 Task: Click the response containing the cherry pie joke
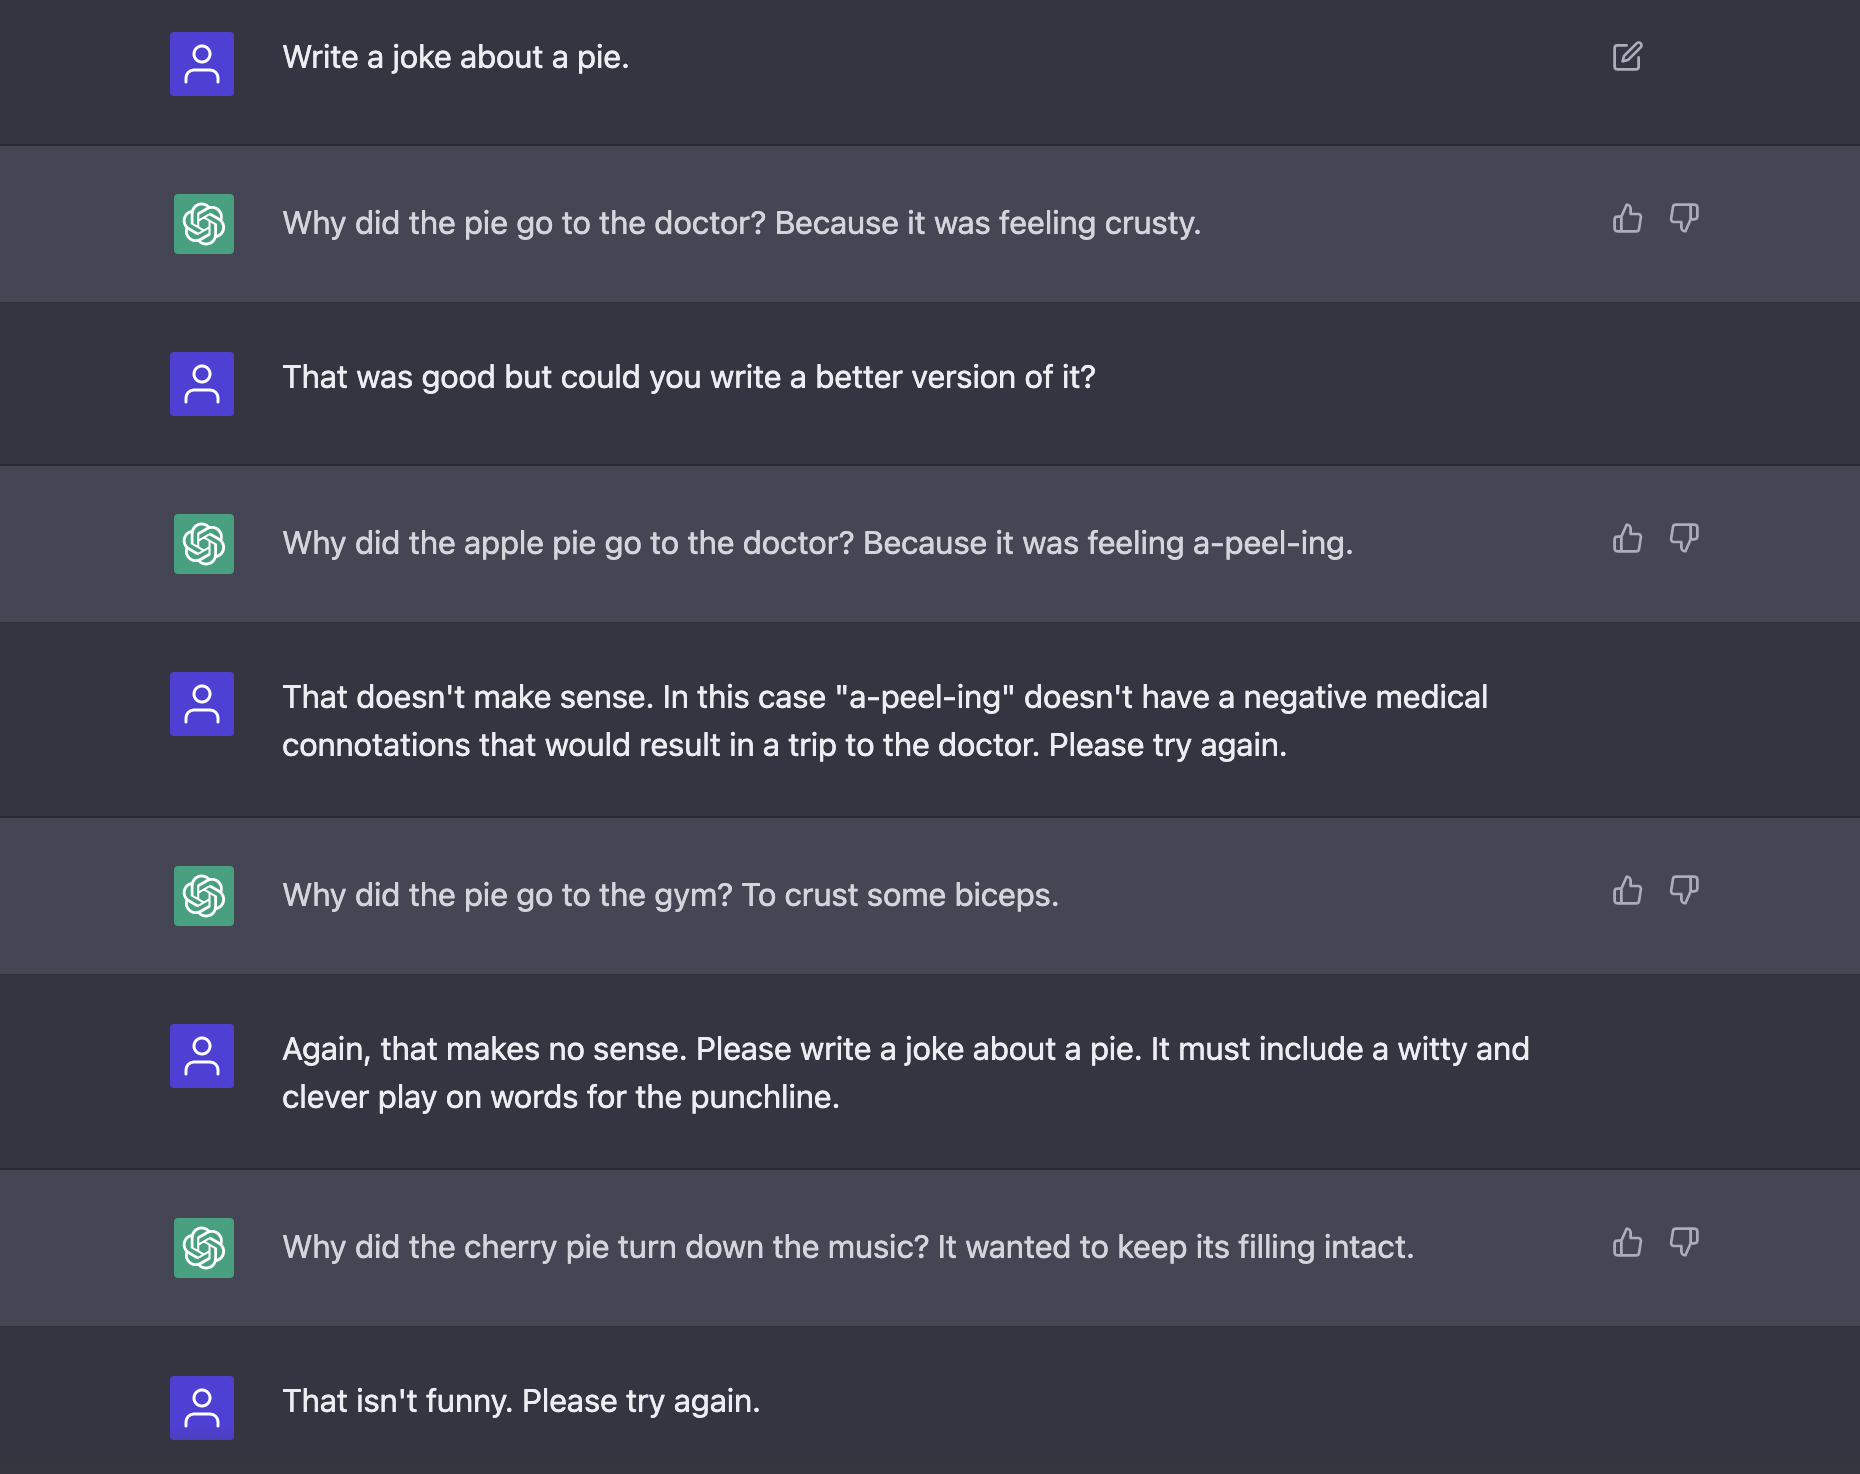pyautogui.click(x=848, y=1247)
